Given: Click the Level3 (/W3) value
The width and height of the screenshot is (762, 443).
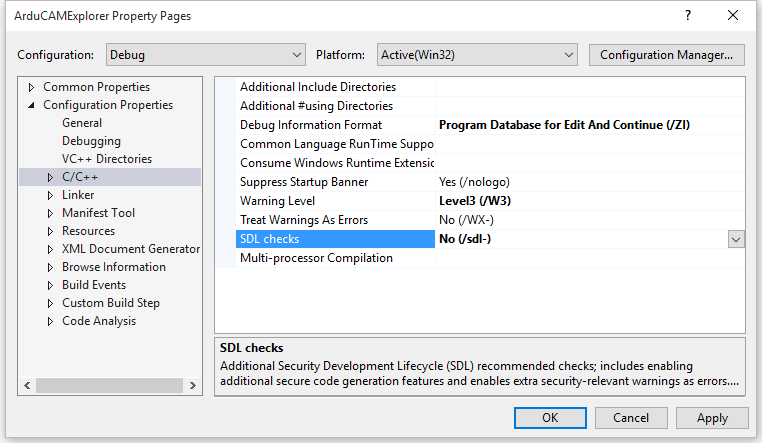Looking at the screenshot, I should pos(475,201).
